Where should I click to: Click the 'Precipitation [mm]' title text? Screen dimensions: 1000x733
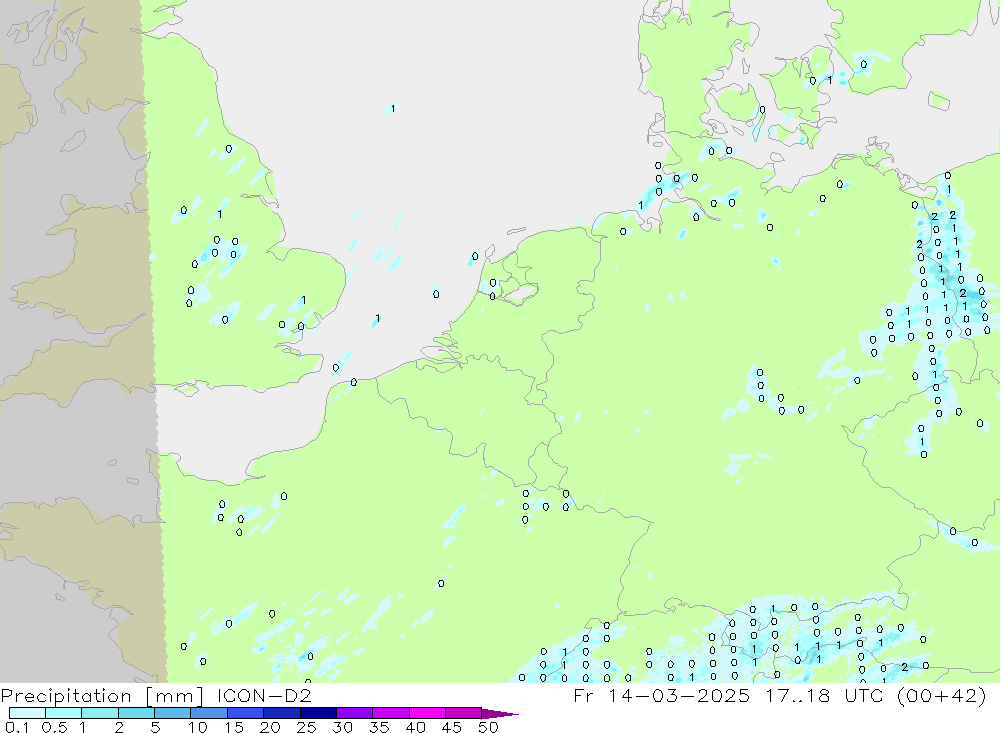pos(103,695)
